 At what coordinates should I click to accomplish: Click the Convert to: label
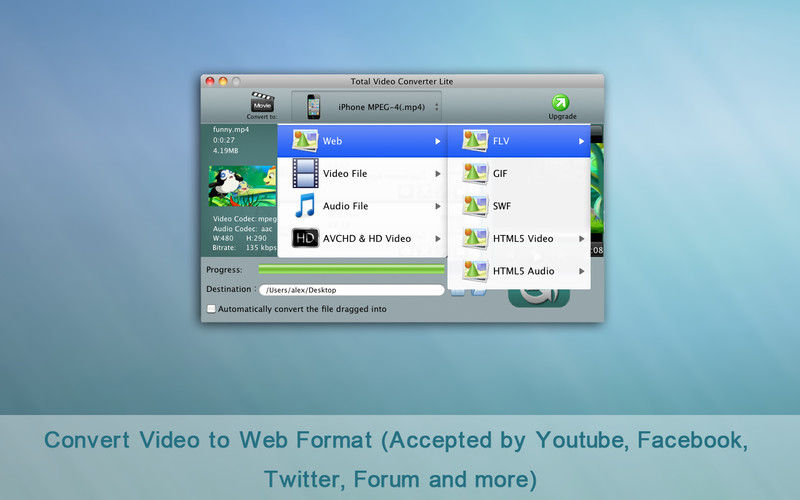coord(262,117)
